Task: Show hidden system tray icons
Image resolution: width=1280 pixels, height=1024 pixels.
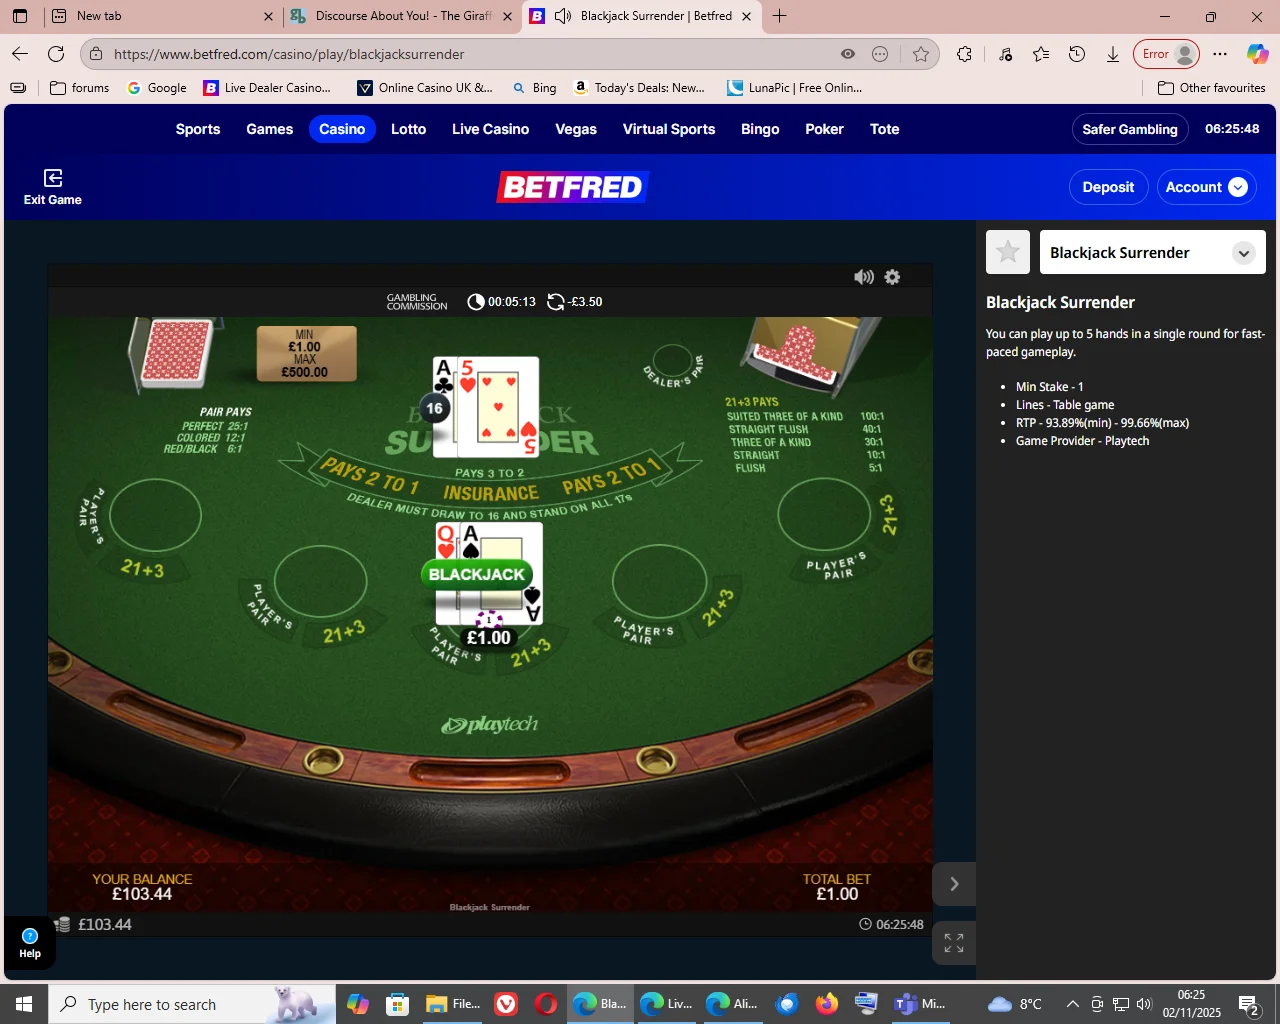Action: [1072, 1004]
